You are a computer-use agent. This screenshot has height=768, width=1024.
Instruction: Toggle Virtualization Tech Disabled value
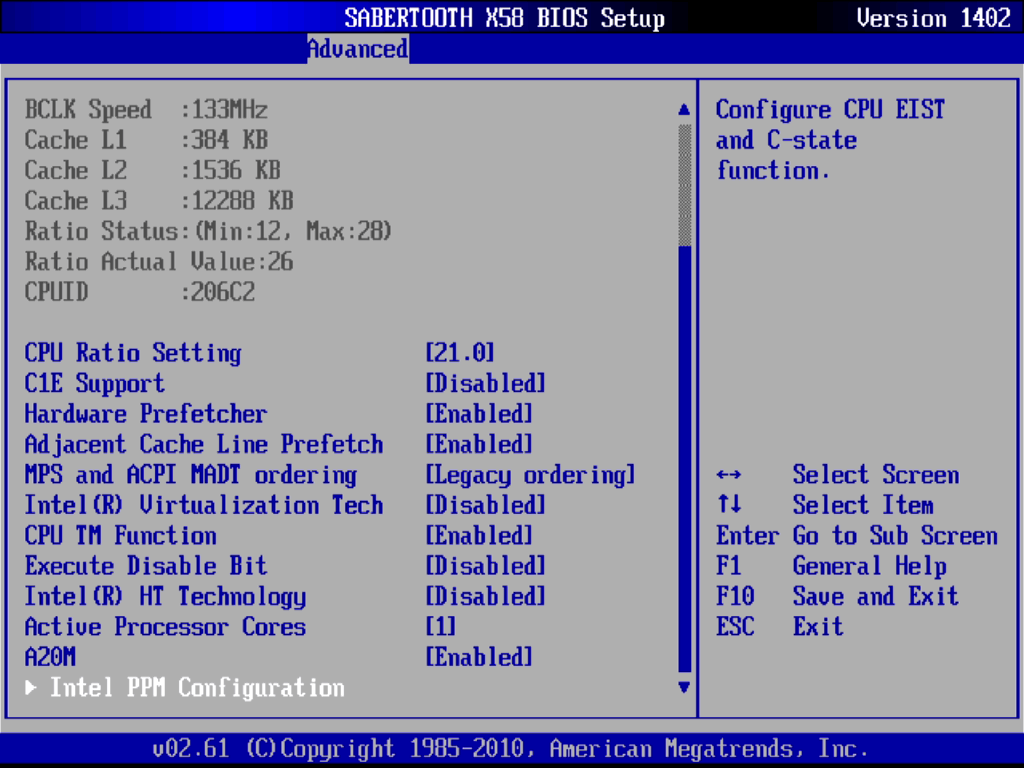coord(485,505)
